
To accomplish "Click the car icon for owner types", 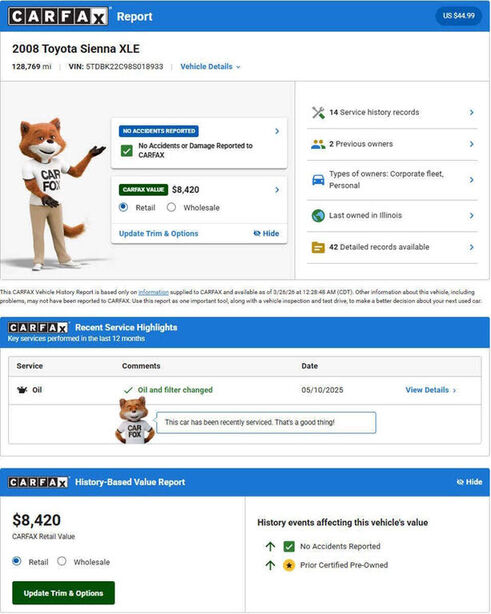I will pyautogui.click(x=318, y=180).
